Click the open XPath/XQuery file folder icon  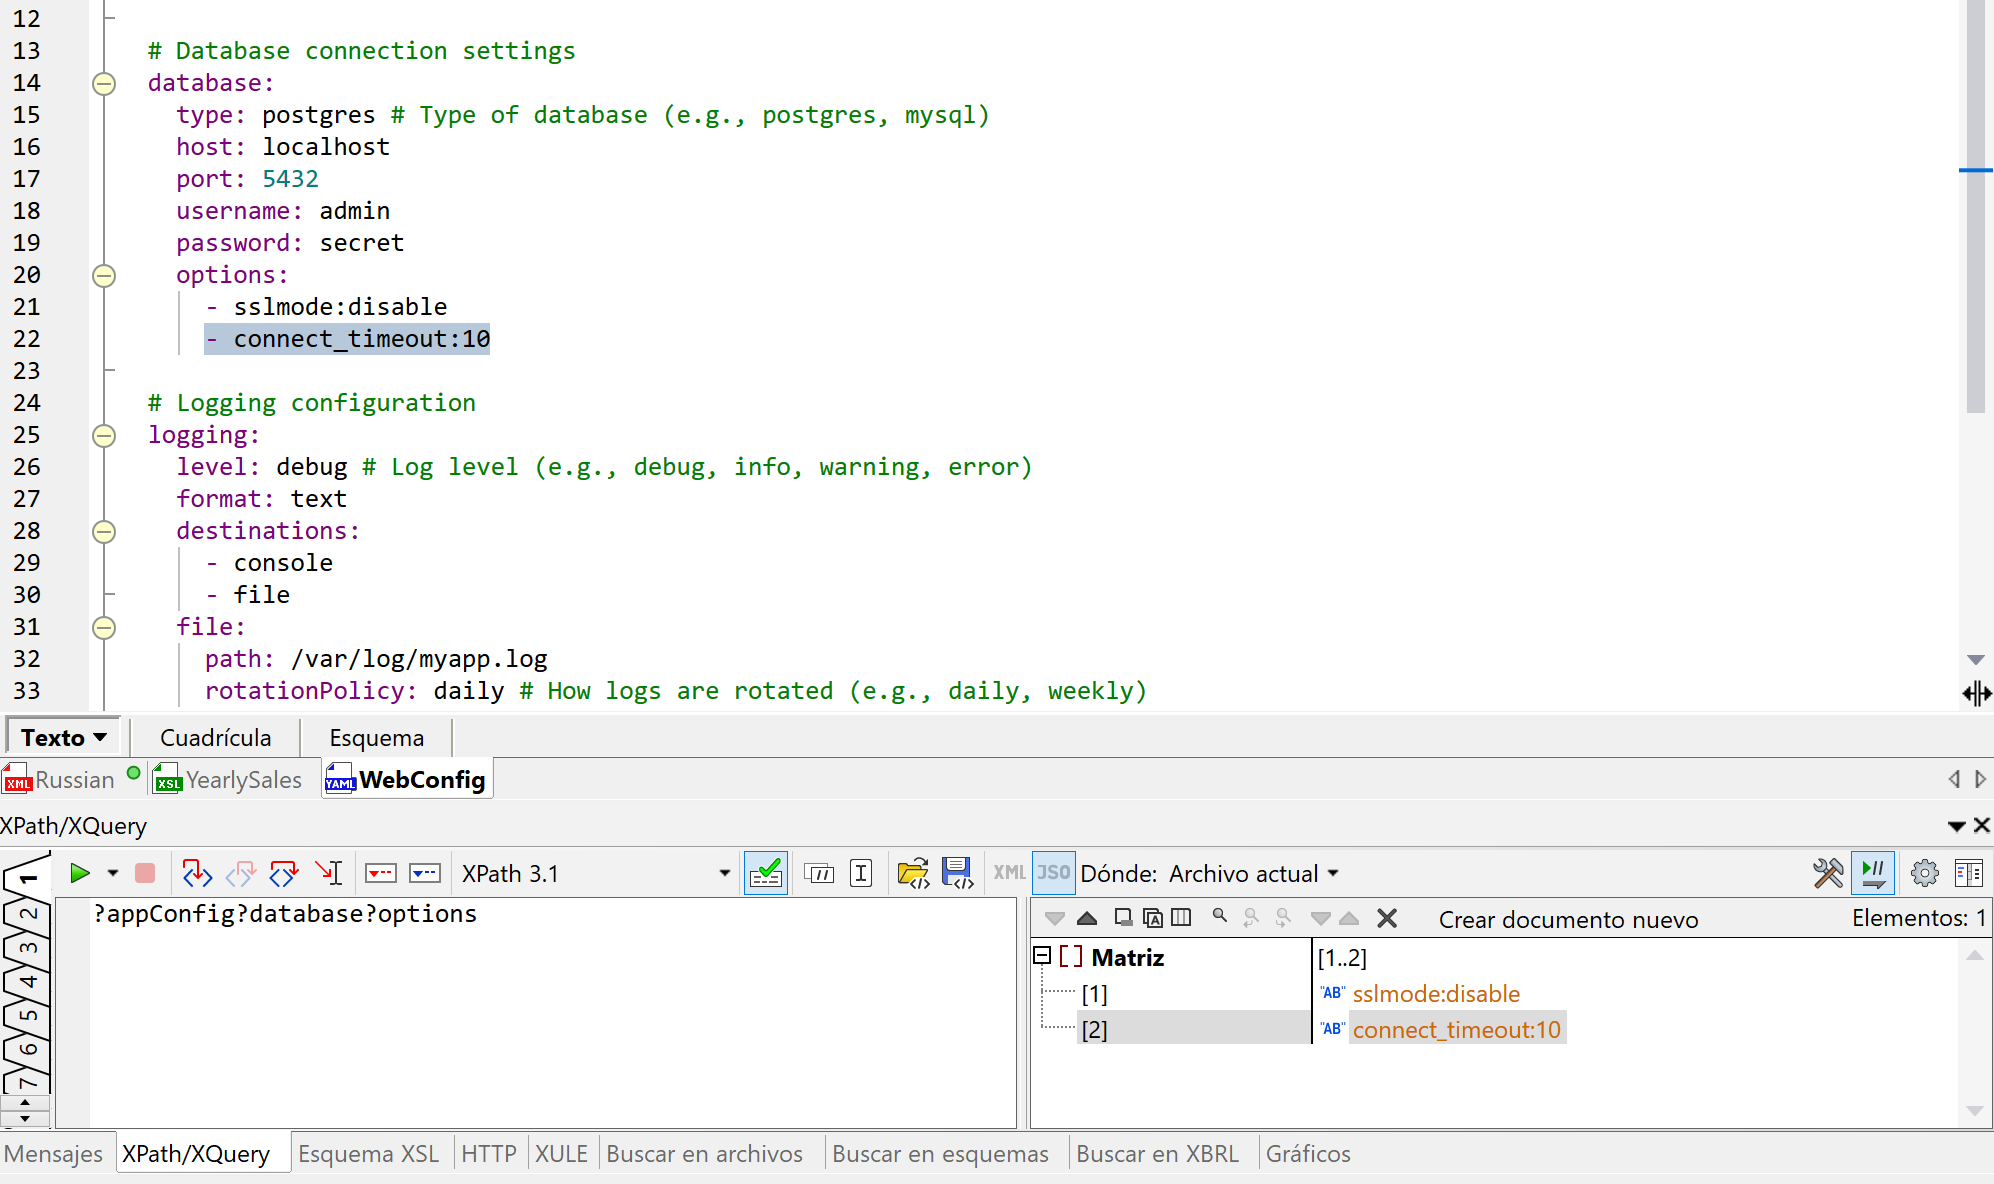coord(913,873)
